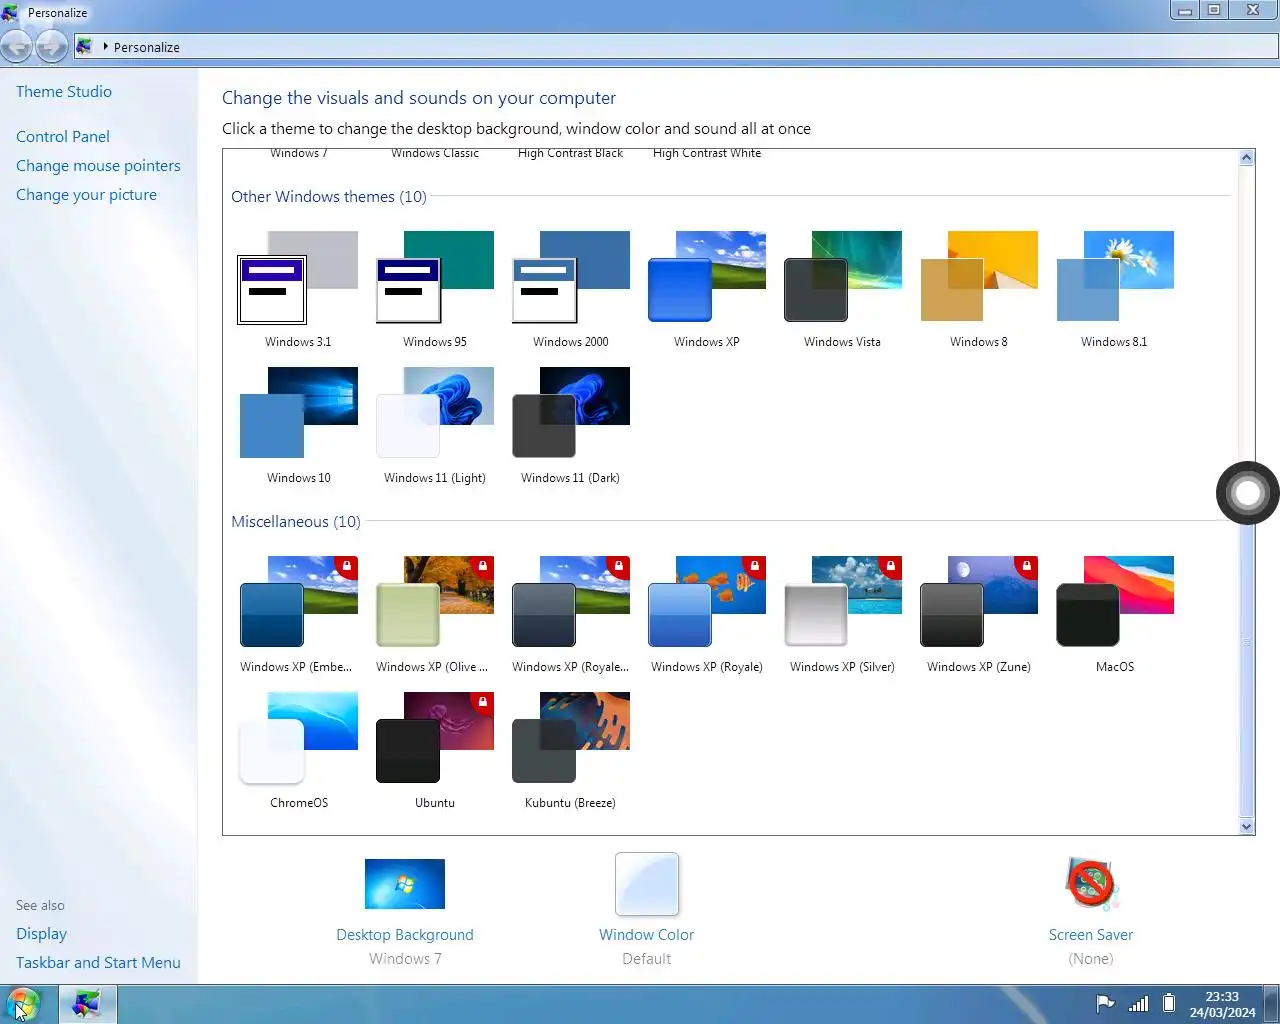The width and height of the screenshot is (1280, 1024).
Task: Choose the Windows 2000 theme
Action: pos(571,289)
